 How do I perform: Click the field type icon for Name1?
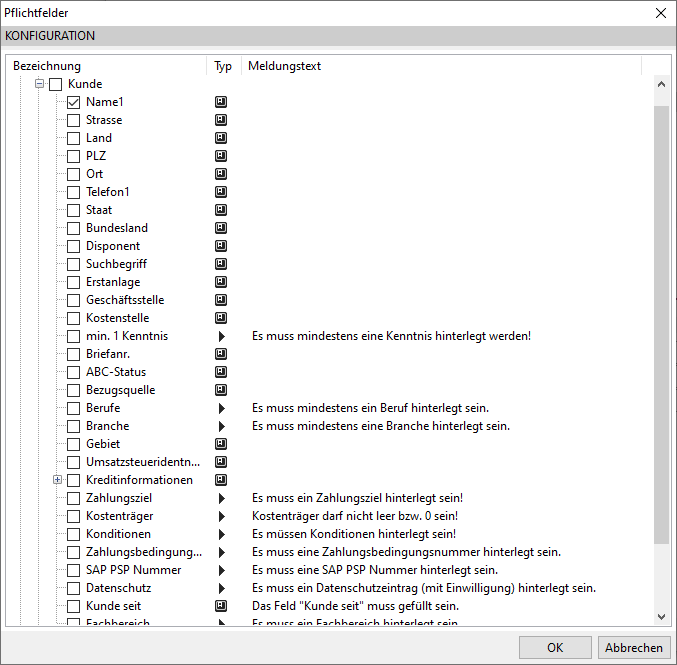click(221, 102)
